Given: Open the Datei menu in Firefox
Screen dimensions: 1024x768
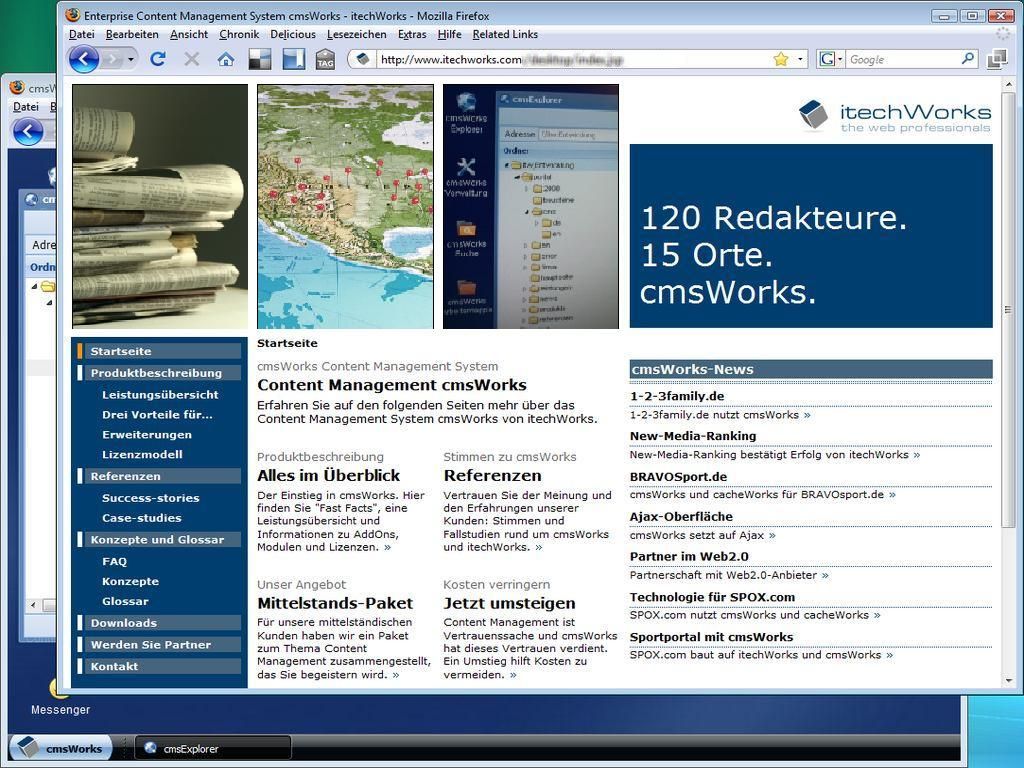Looking at the screenshot, I should [x=82, y=35].
